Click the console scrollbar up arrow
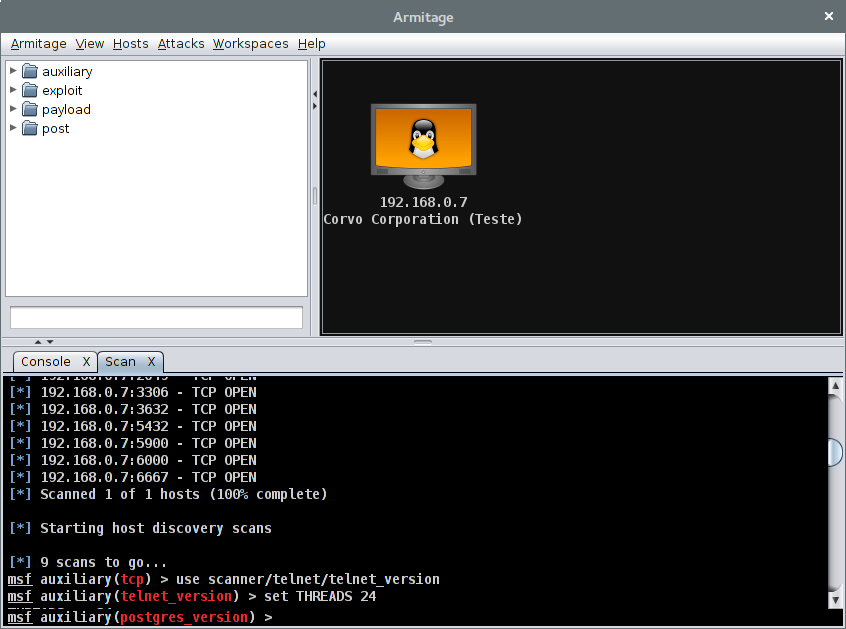The image size is (846, 629). 835,385
